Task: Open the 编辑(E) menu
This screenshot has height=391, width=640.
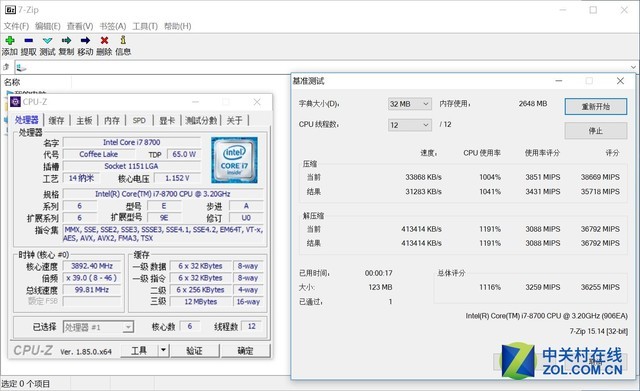Action: 48,26
